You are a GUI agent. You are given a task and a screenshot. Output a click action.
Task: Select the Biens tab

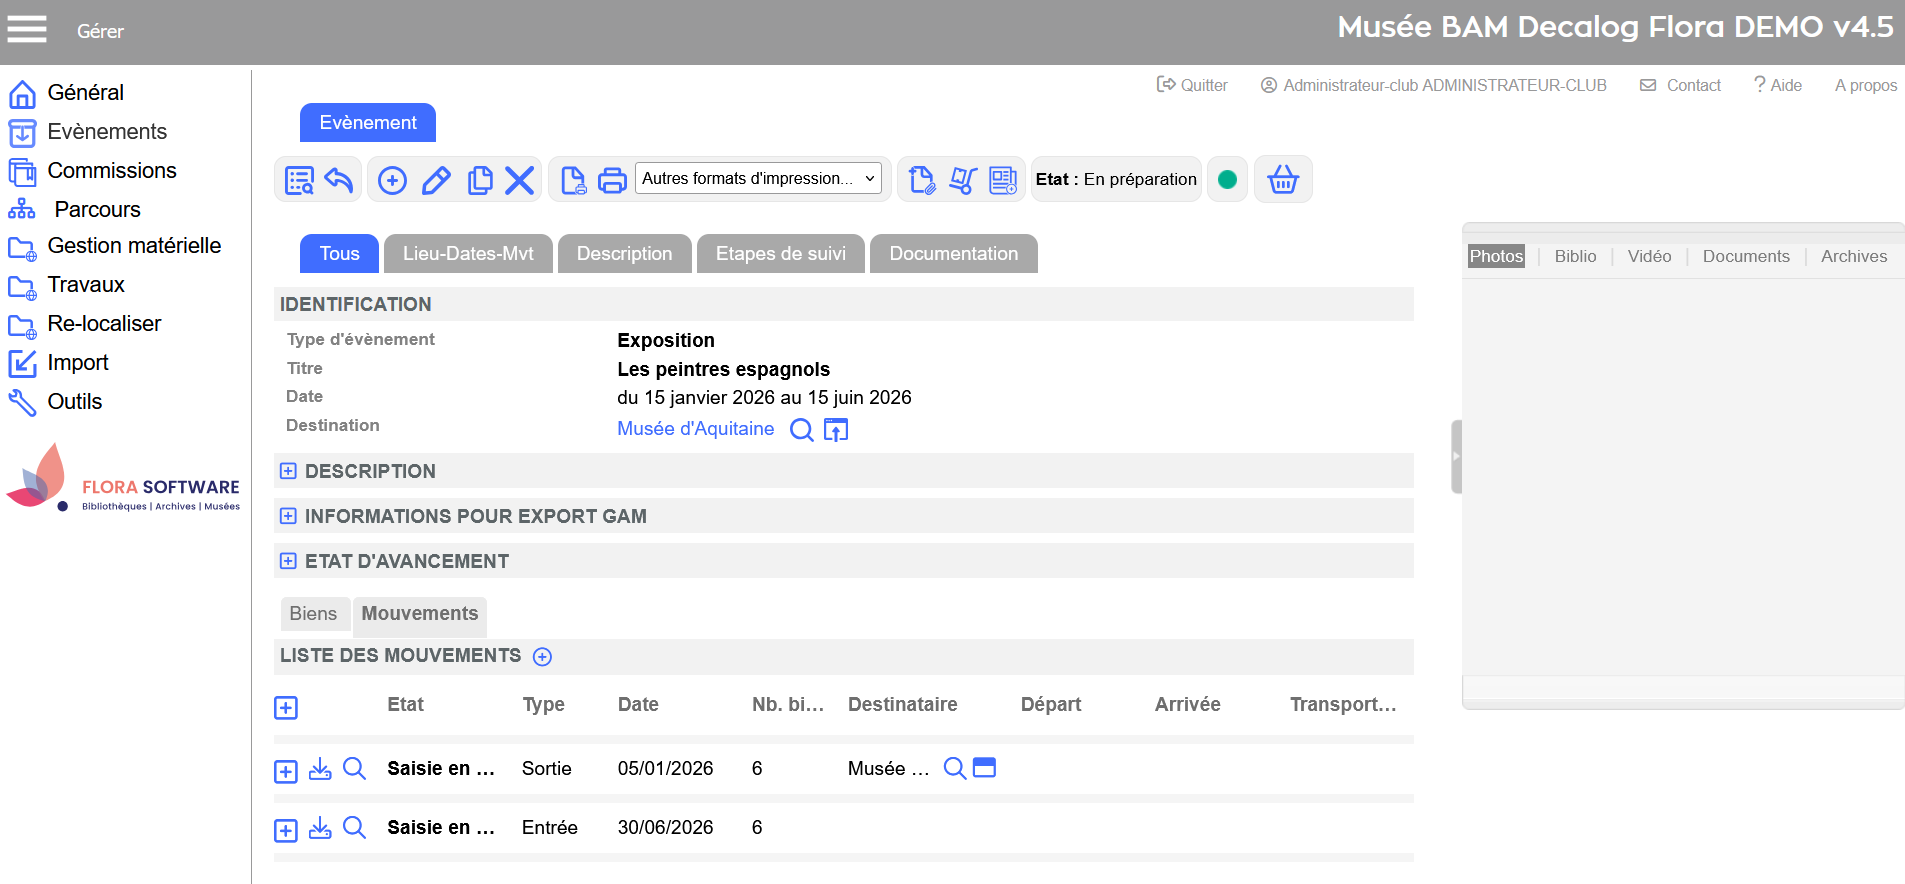click(313, 614)
